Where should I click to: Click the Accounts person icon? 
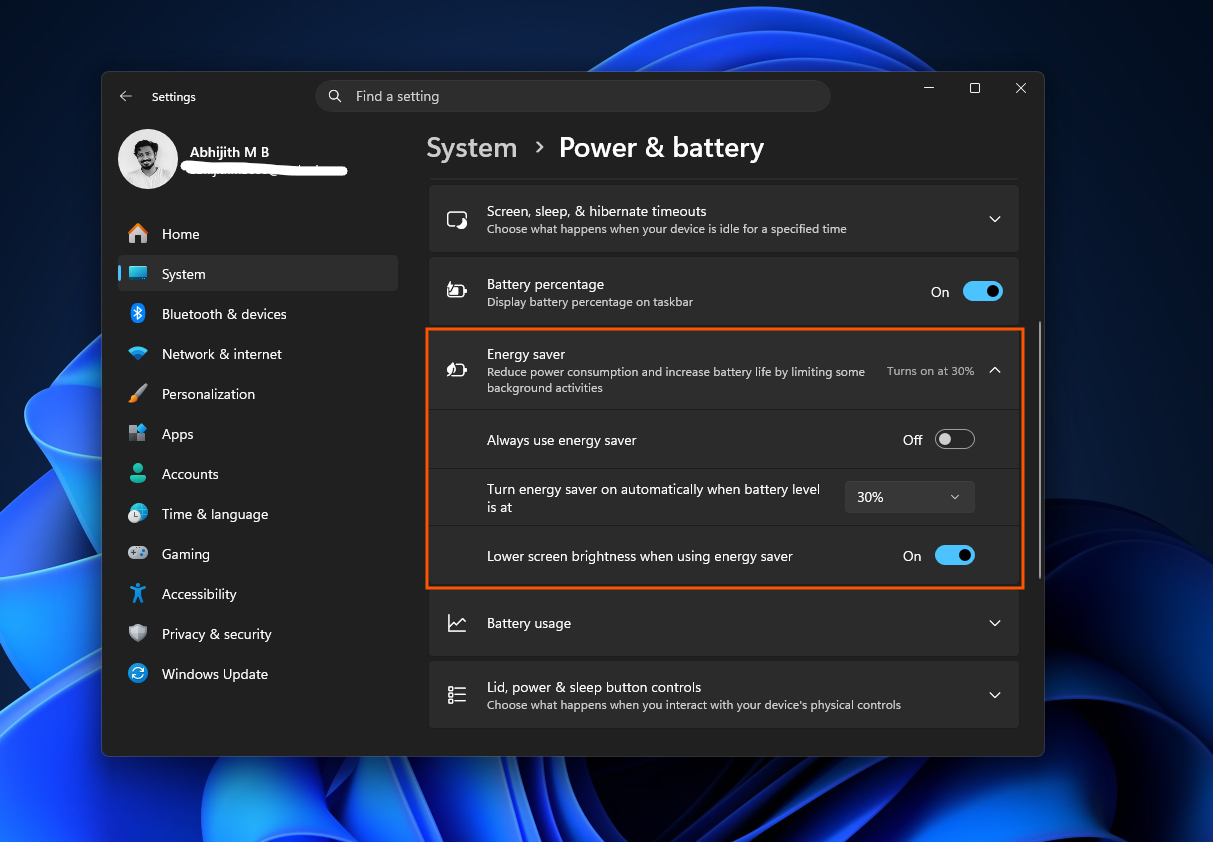(138, 474)
